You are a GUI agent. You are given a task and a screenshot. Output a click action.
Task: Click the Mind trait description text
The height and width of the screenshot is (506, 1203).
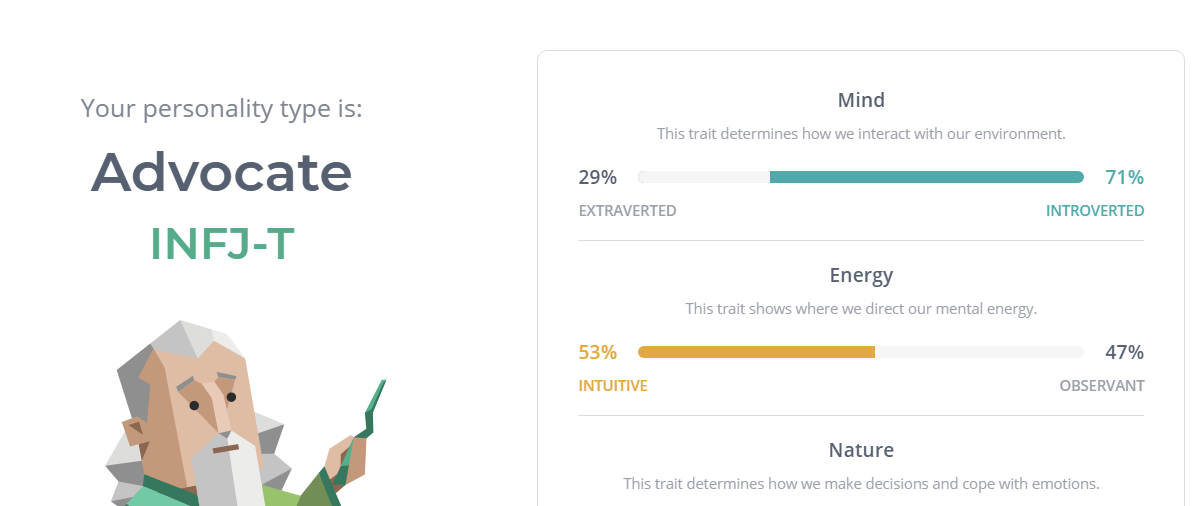861,133
